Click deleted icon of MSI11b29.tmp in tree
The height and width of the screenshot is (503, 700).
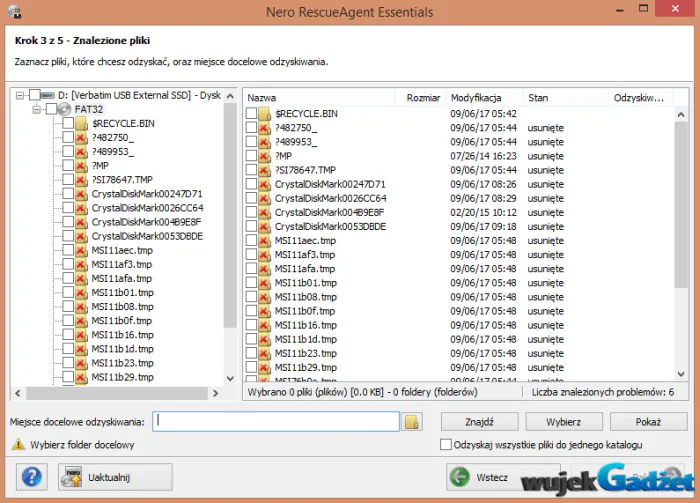click(81, 377)
